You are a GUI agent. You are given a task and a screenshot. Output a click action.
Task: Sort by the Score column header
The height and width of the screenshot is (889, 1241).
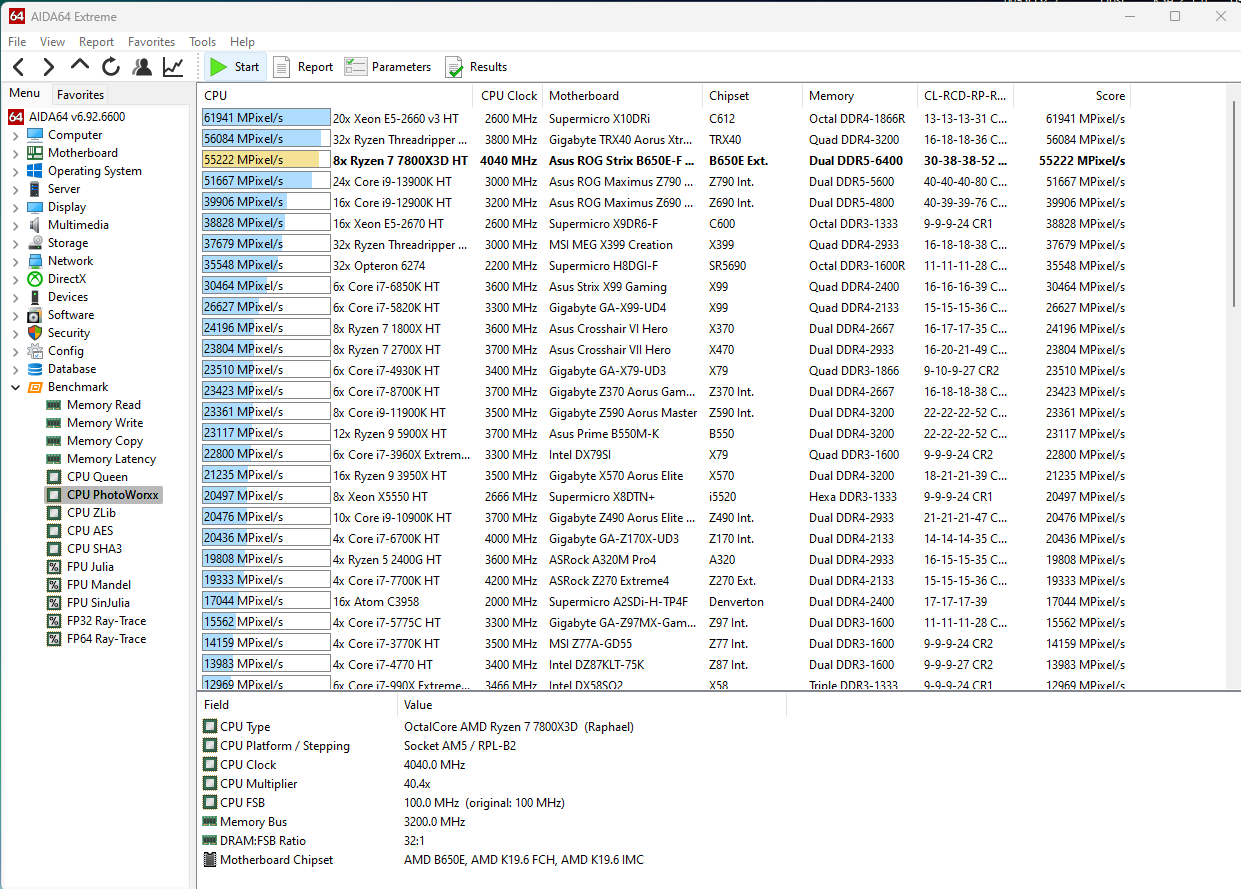click(1072, 96)
